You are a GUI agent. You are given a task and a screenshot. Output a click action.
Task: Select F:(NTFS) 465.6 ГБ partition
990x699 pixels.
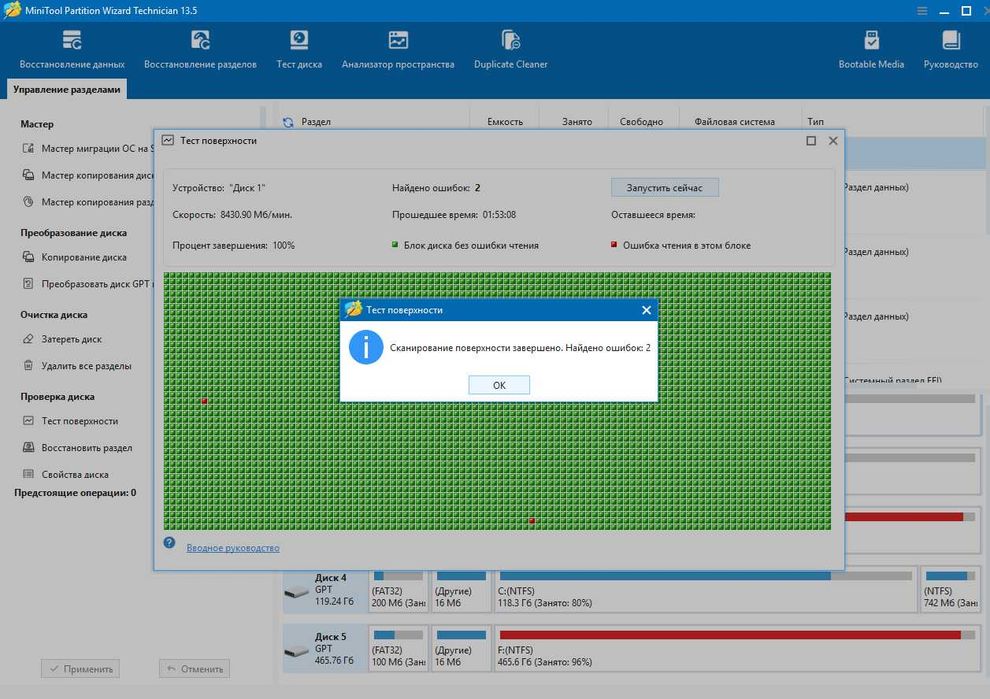(737, 648)
